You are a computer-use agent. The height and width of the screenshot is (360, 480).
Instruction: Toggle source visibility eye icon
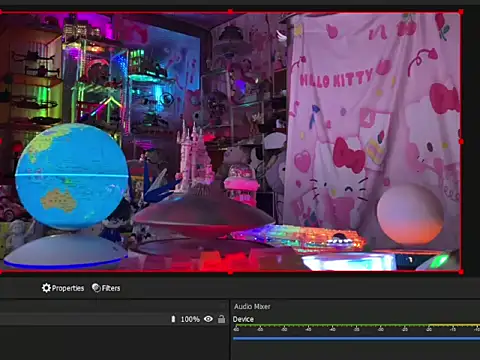[x=208, y=319]
